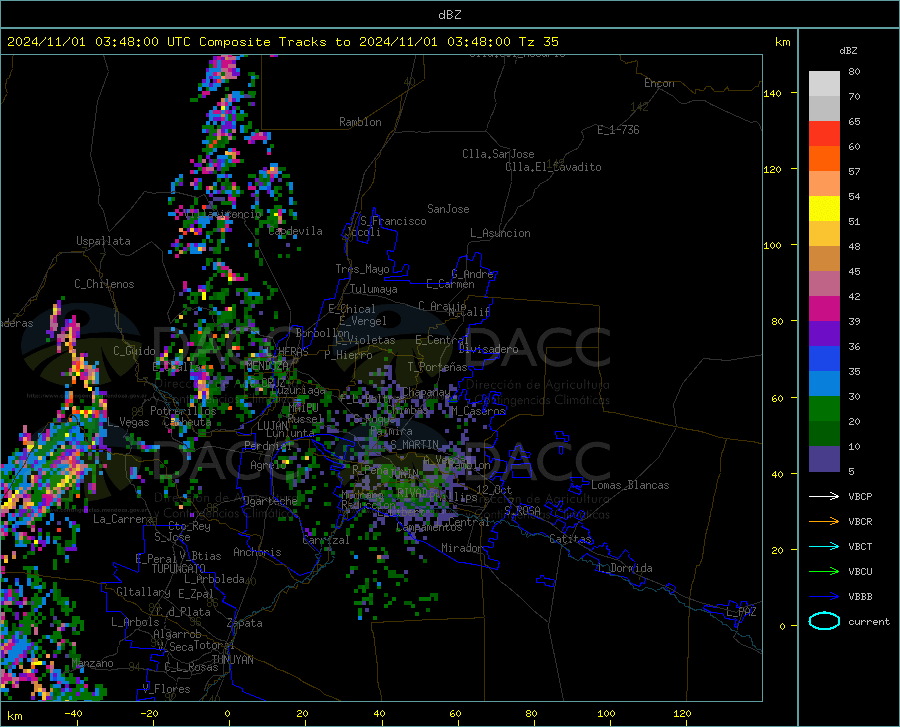
Task: Click the L_Dormida place label
Action: (x=625, y=568)
